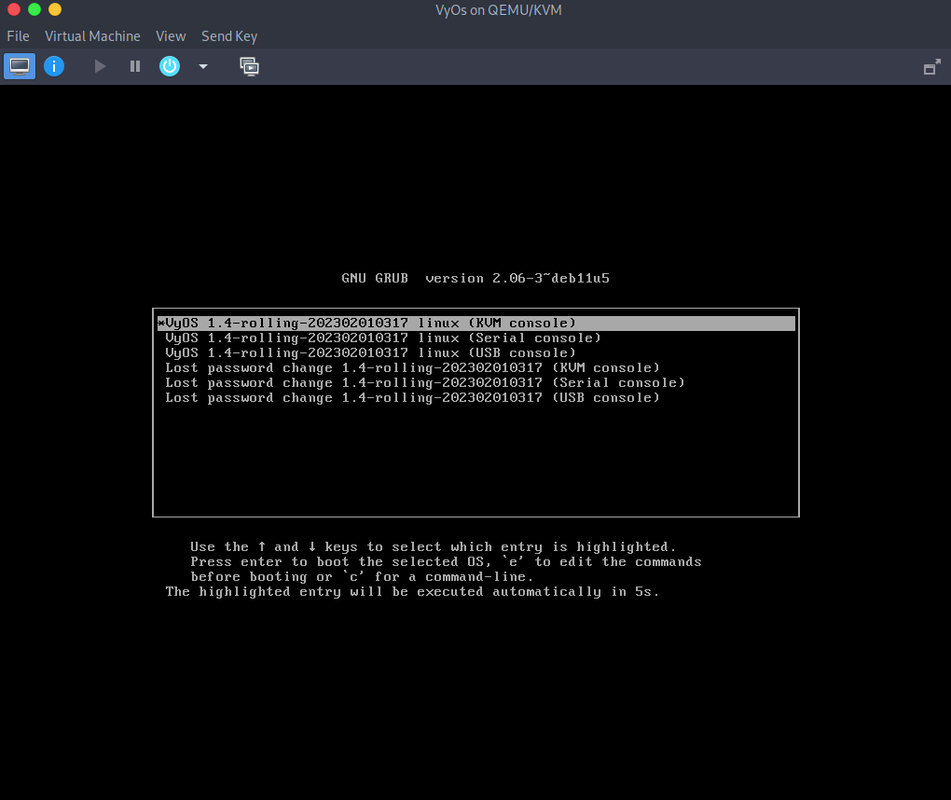
Task: Click the auto-boot countdown message line
Action: click(412, 592)
